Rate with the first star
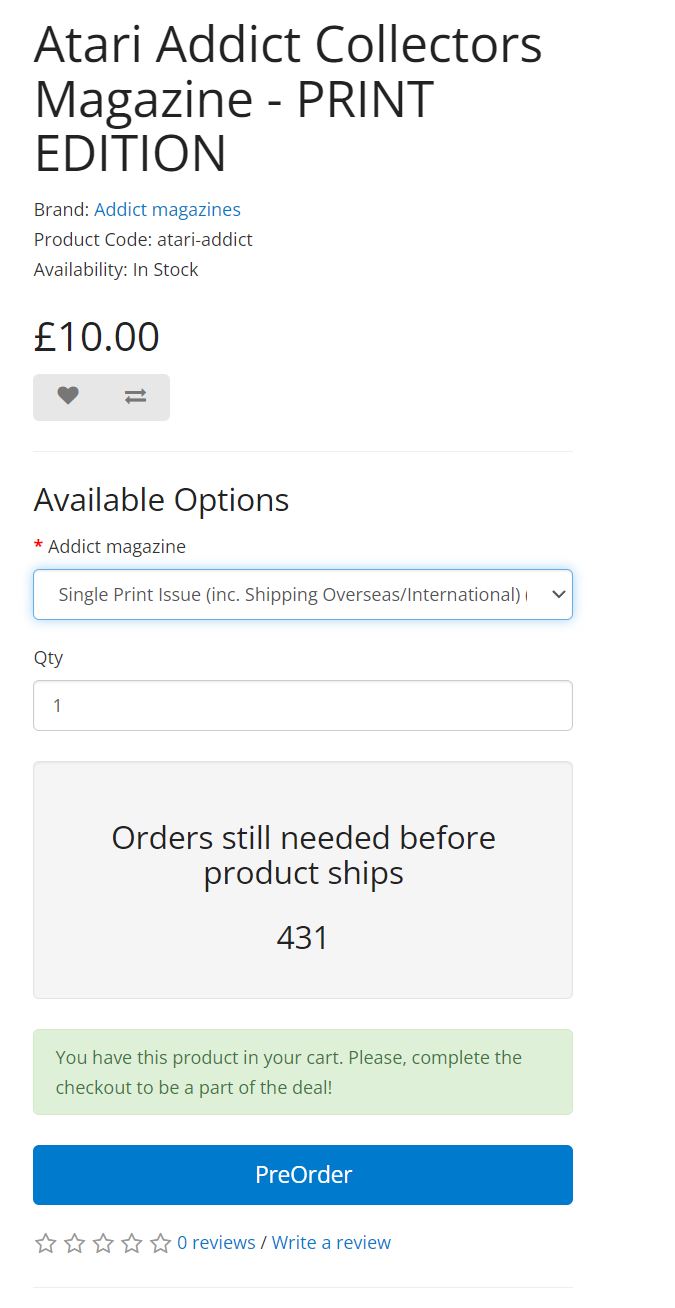Image resolution: width=675 pixels, height=1308 pixels. point(46,1243)
